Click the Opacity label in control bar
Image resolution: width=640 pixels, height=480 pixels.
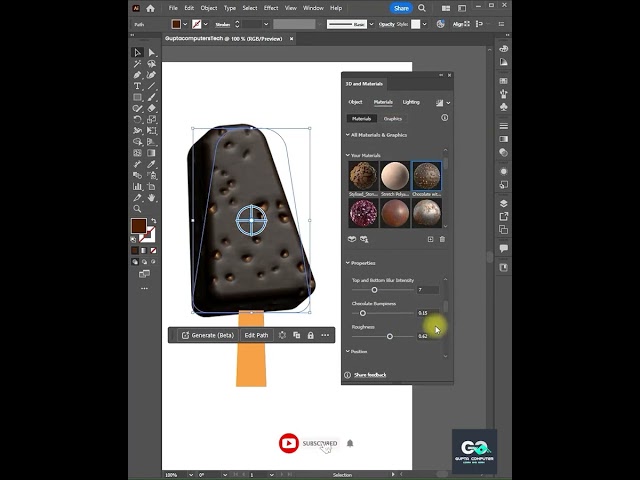[x=387, y=24]
